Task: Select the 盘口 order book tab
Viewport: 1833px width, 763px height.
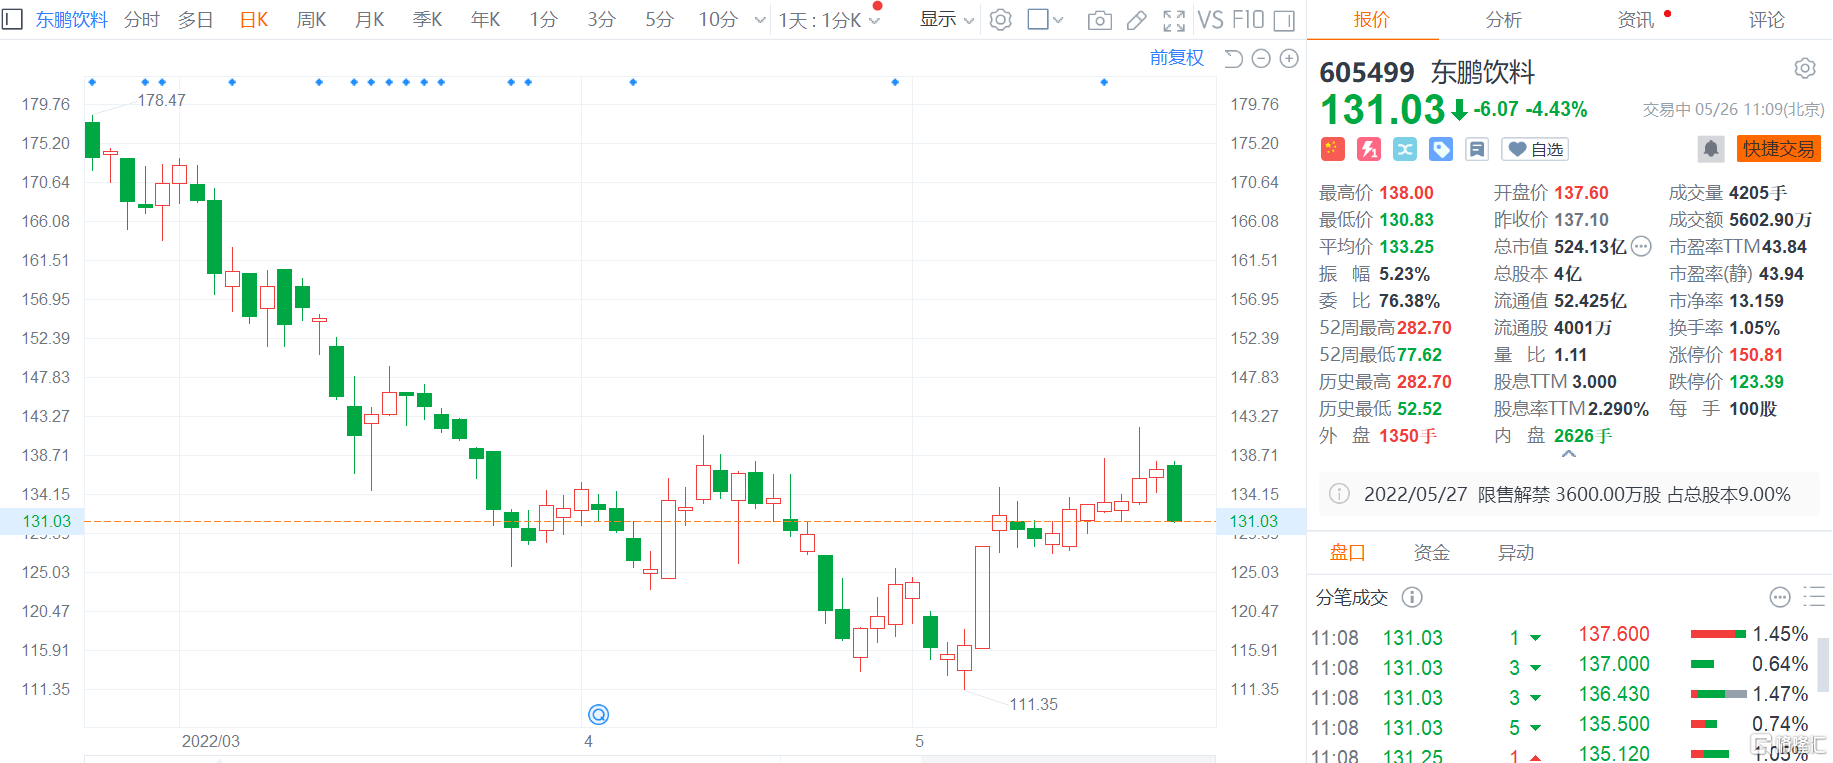Action: 1348,552
